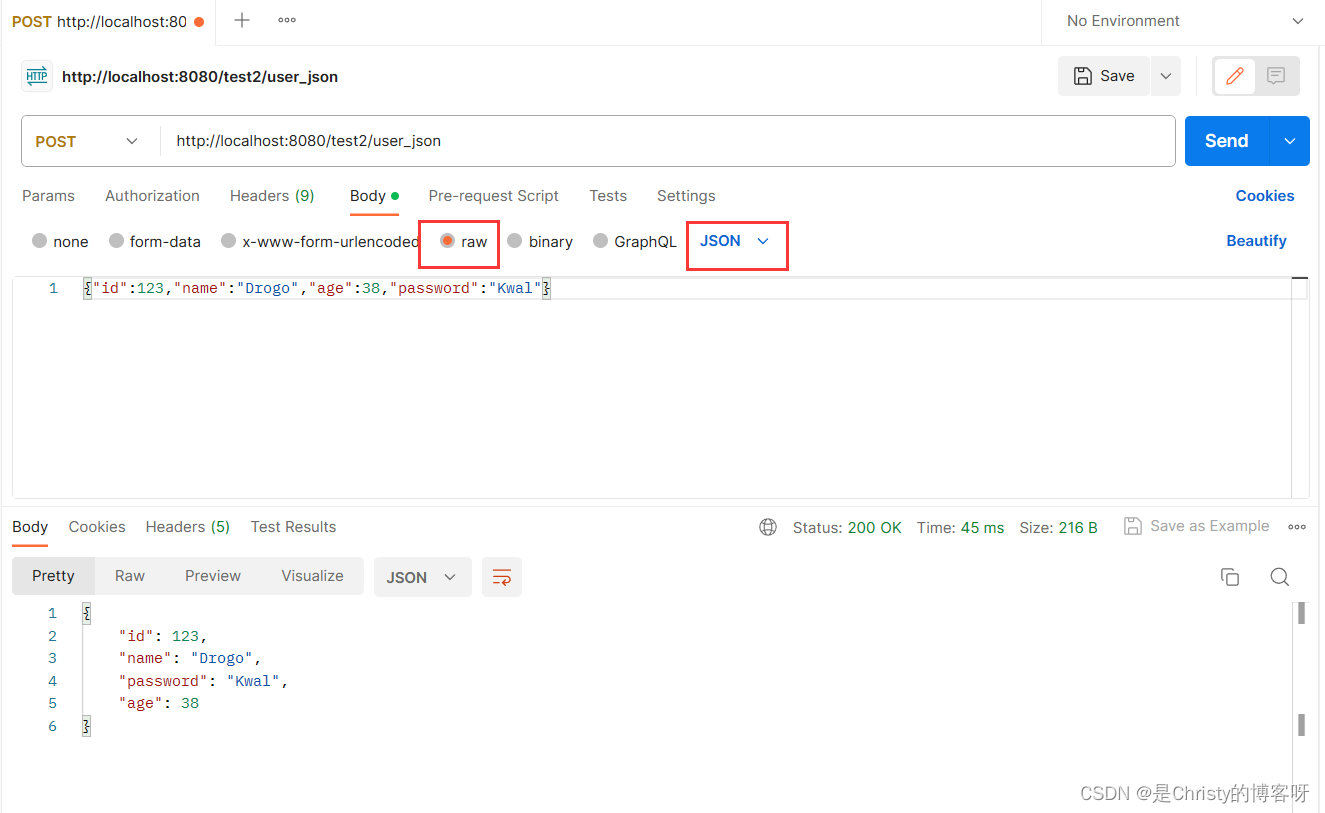Viewport: 1325px width, 813px height.
Task: Click response line "id": 123
Action: (x=163, y=636)
